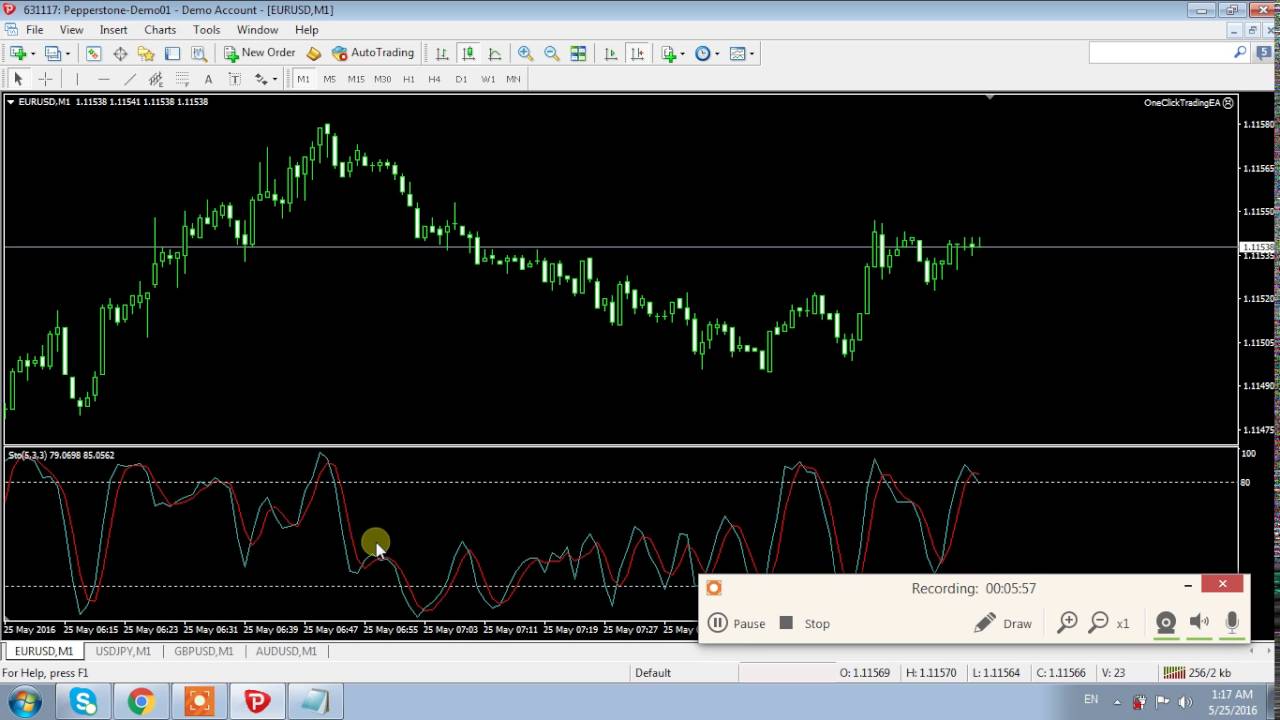Expand the New Chart dropdown arrow
The image size is (1280, 720).
click(x=33, y=54)
